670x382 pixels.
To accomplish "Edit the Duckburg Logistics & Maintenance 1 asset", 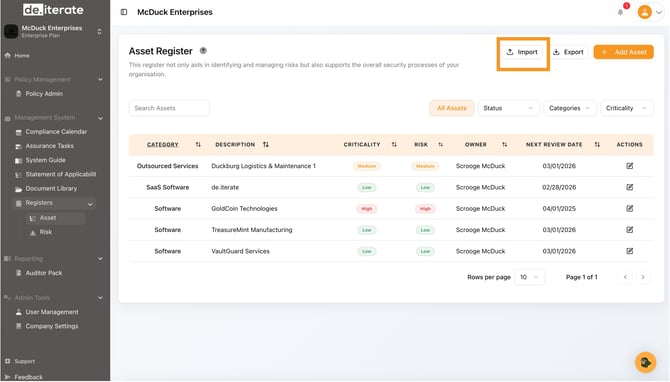I will pyautogui.click(x=629, y=166).
